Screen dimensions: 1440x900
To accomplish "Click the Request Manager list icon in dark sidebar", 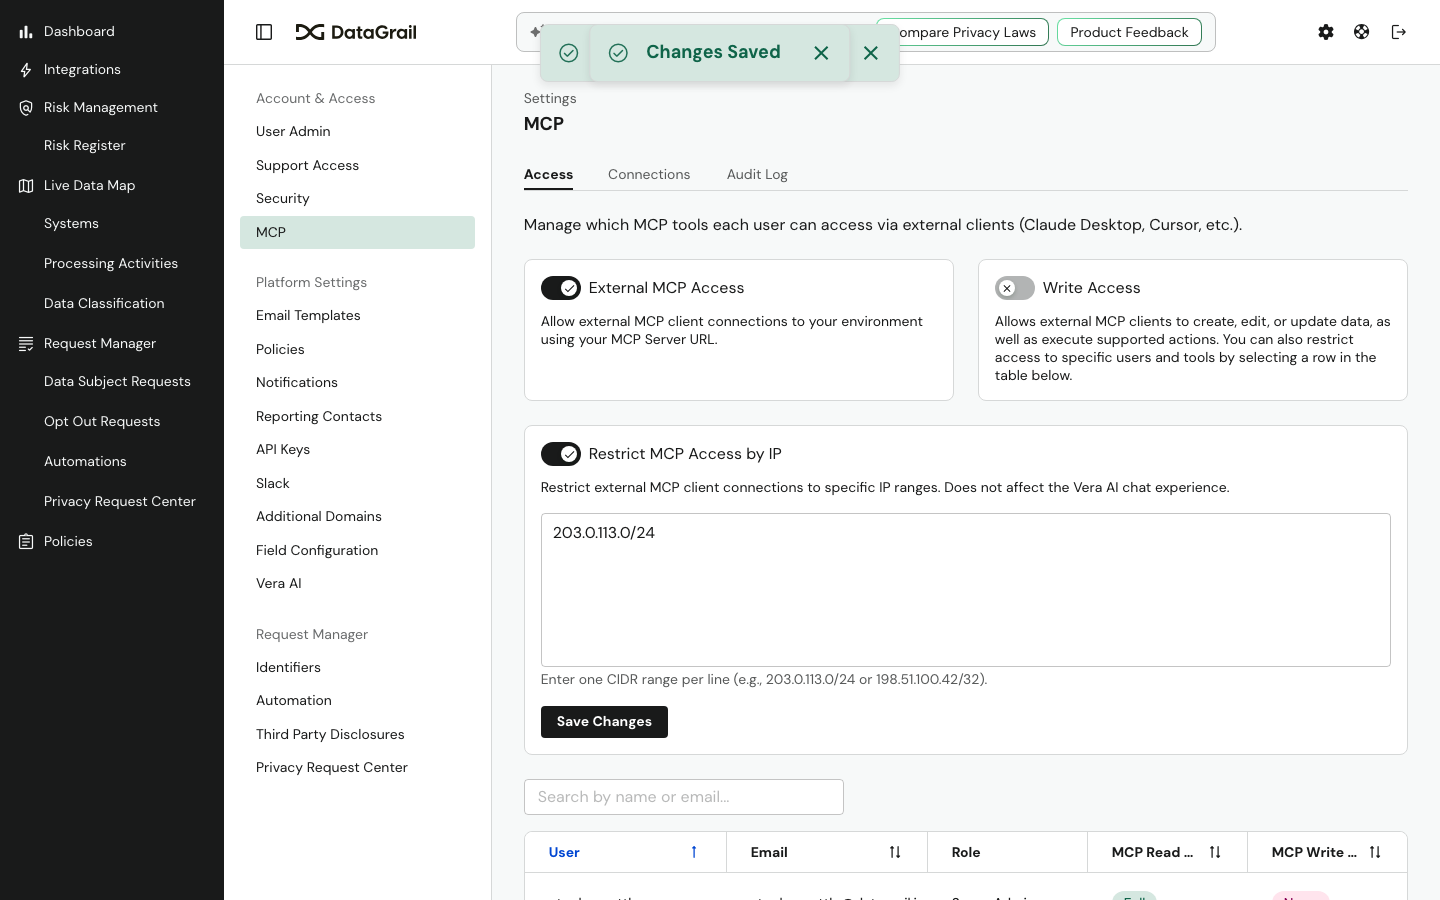I will coord(26,344).
